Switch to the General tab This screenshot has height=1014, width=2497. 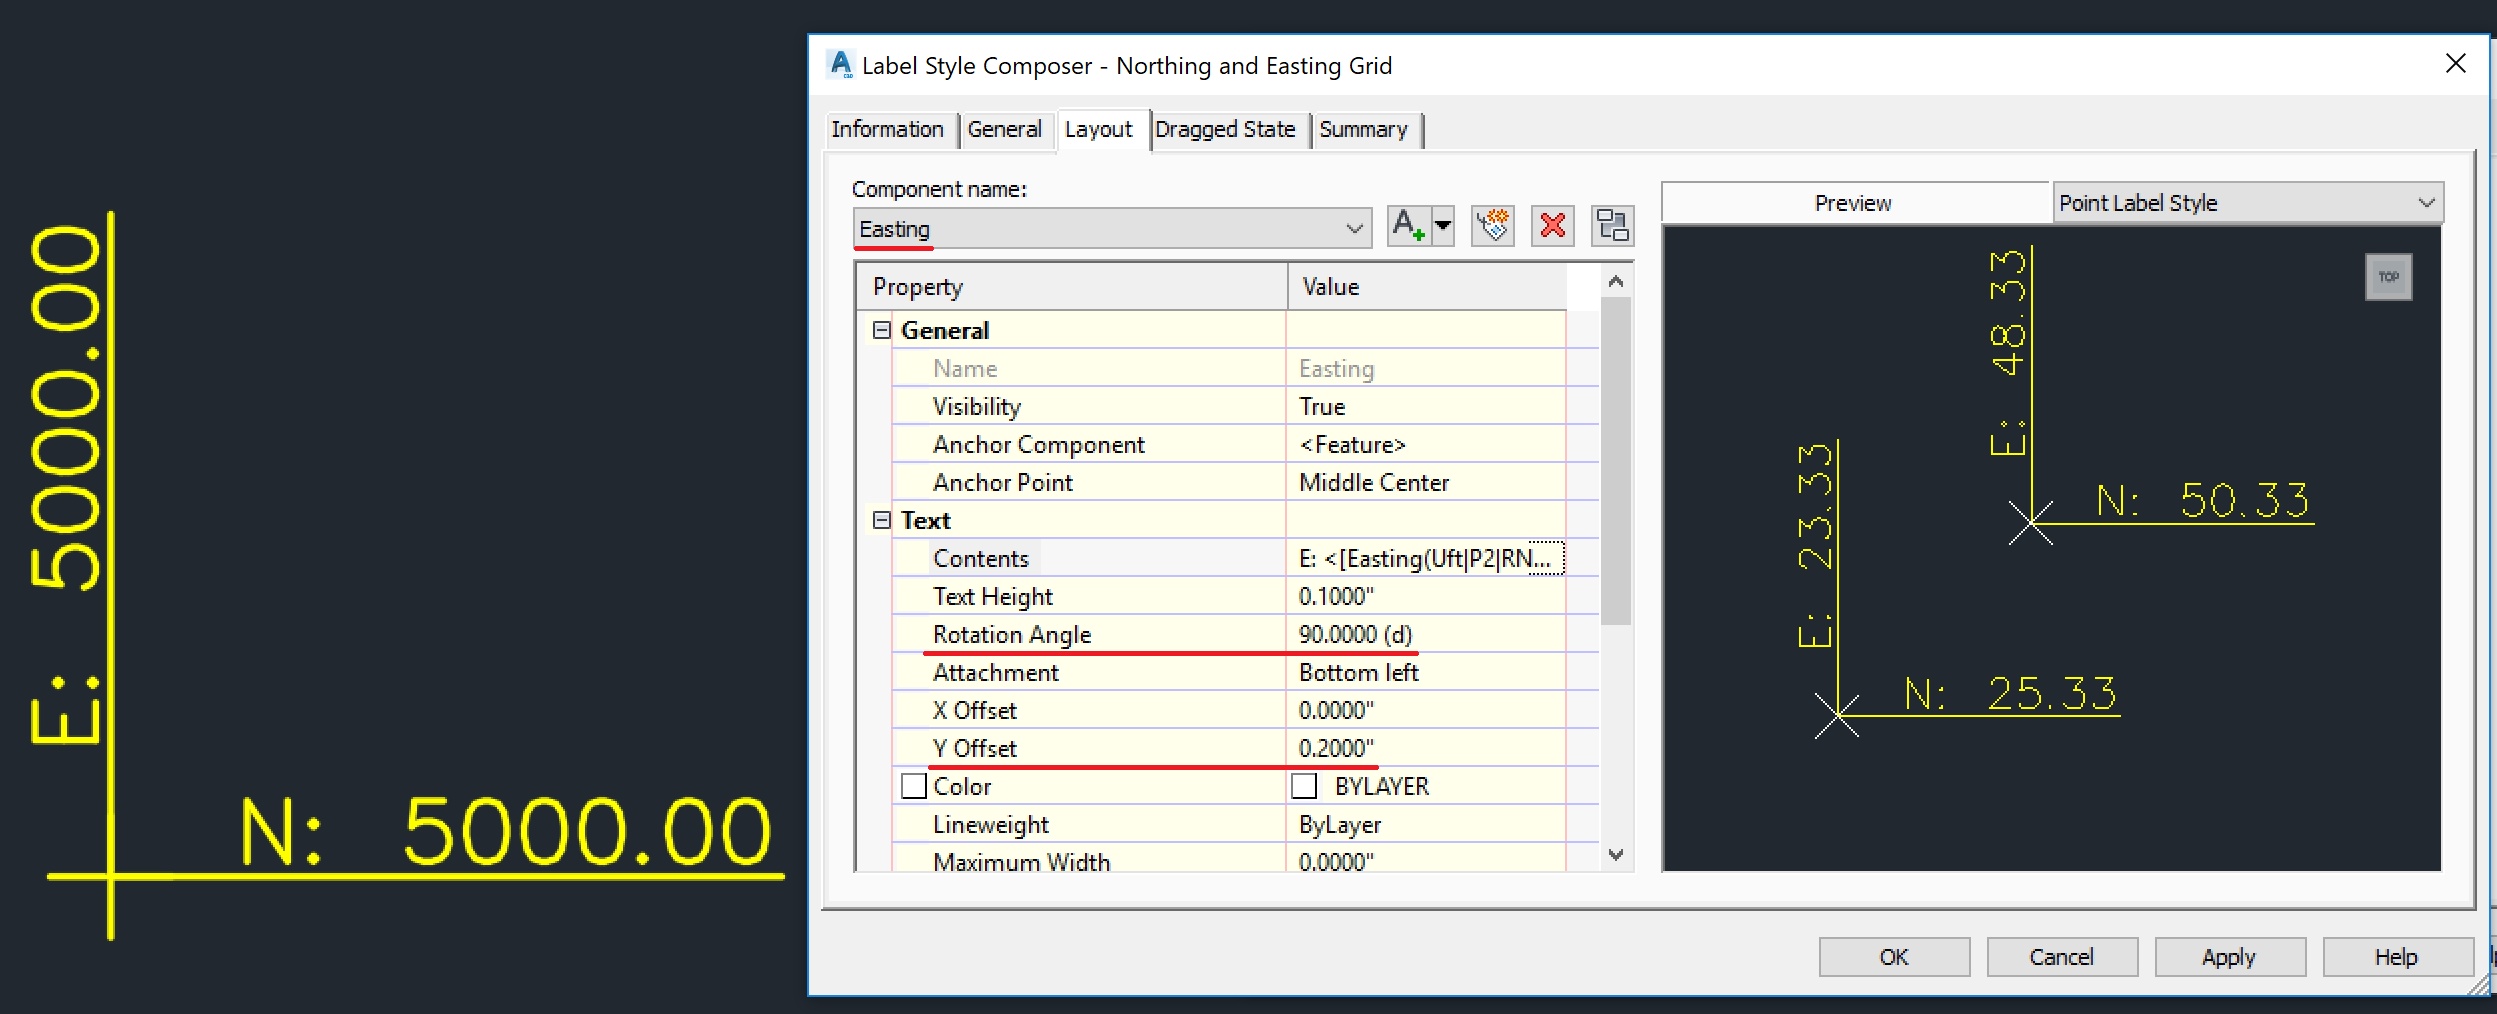(x=1005, y=130)
